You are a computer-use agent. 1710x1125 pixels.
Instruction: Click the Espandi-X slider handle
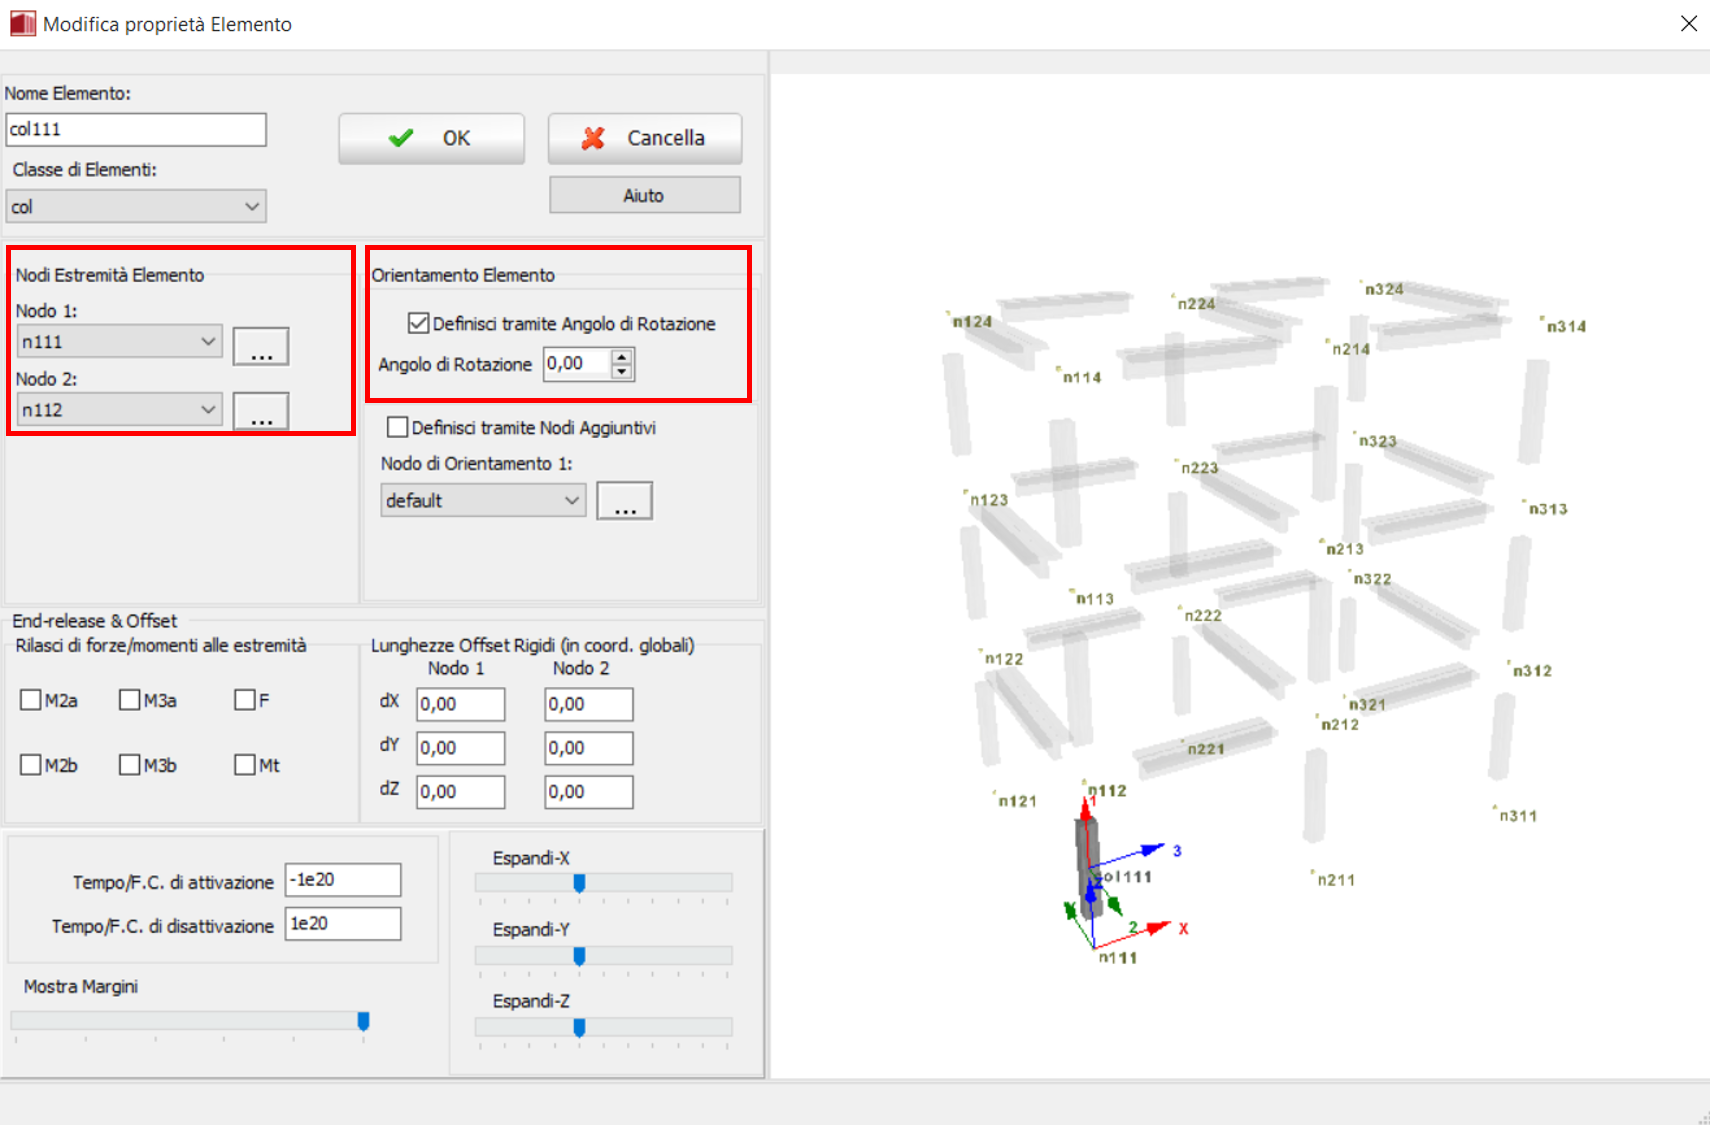pos(579,883)
